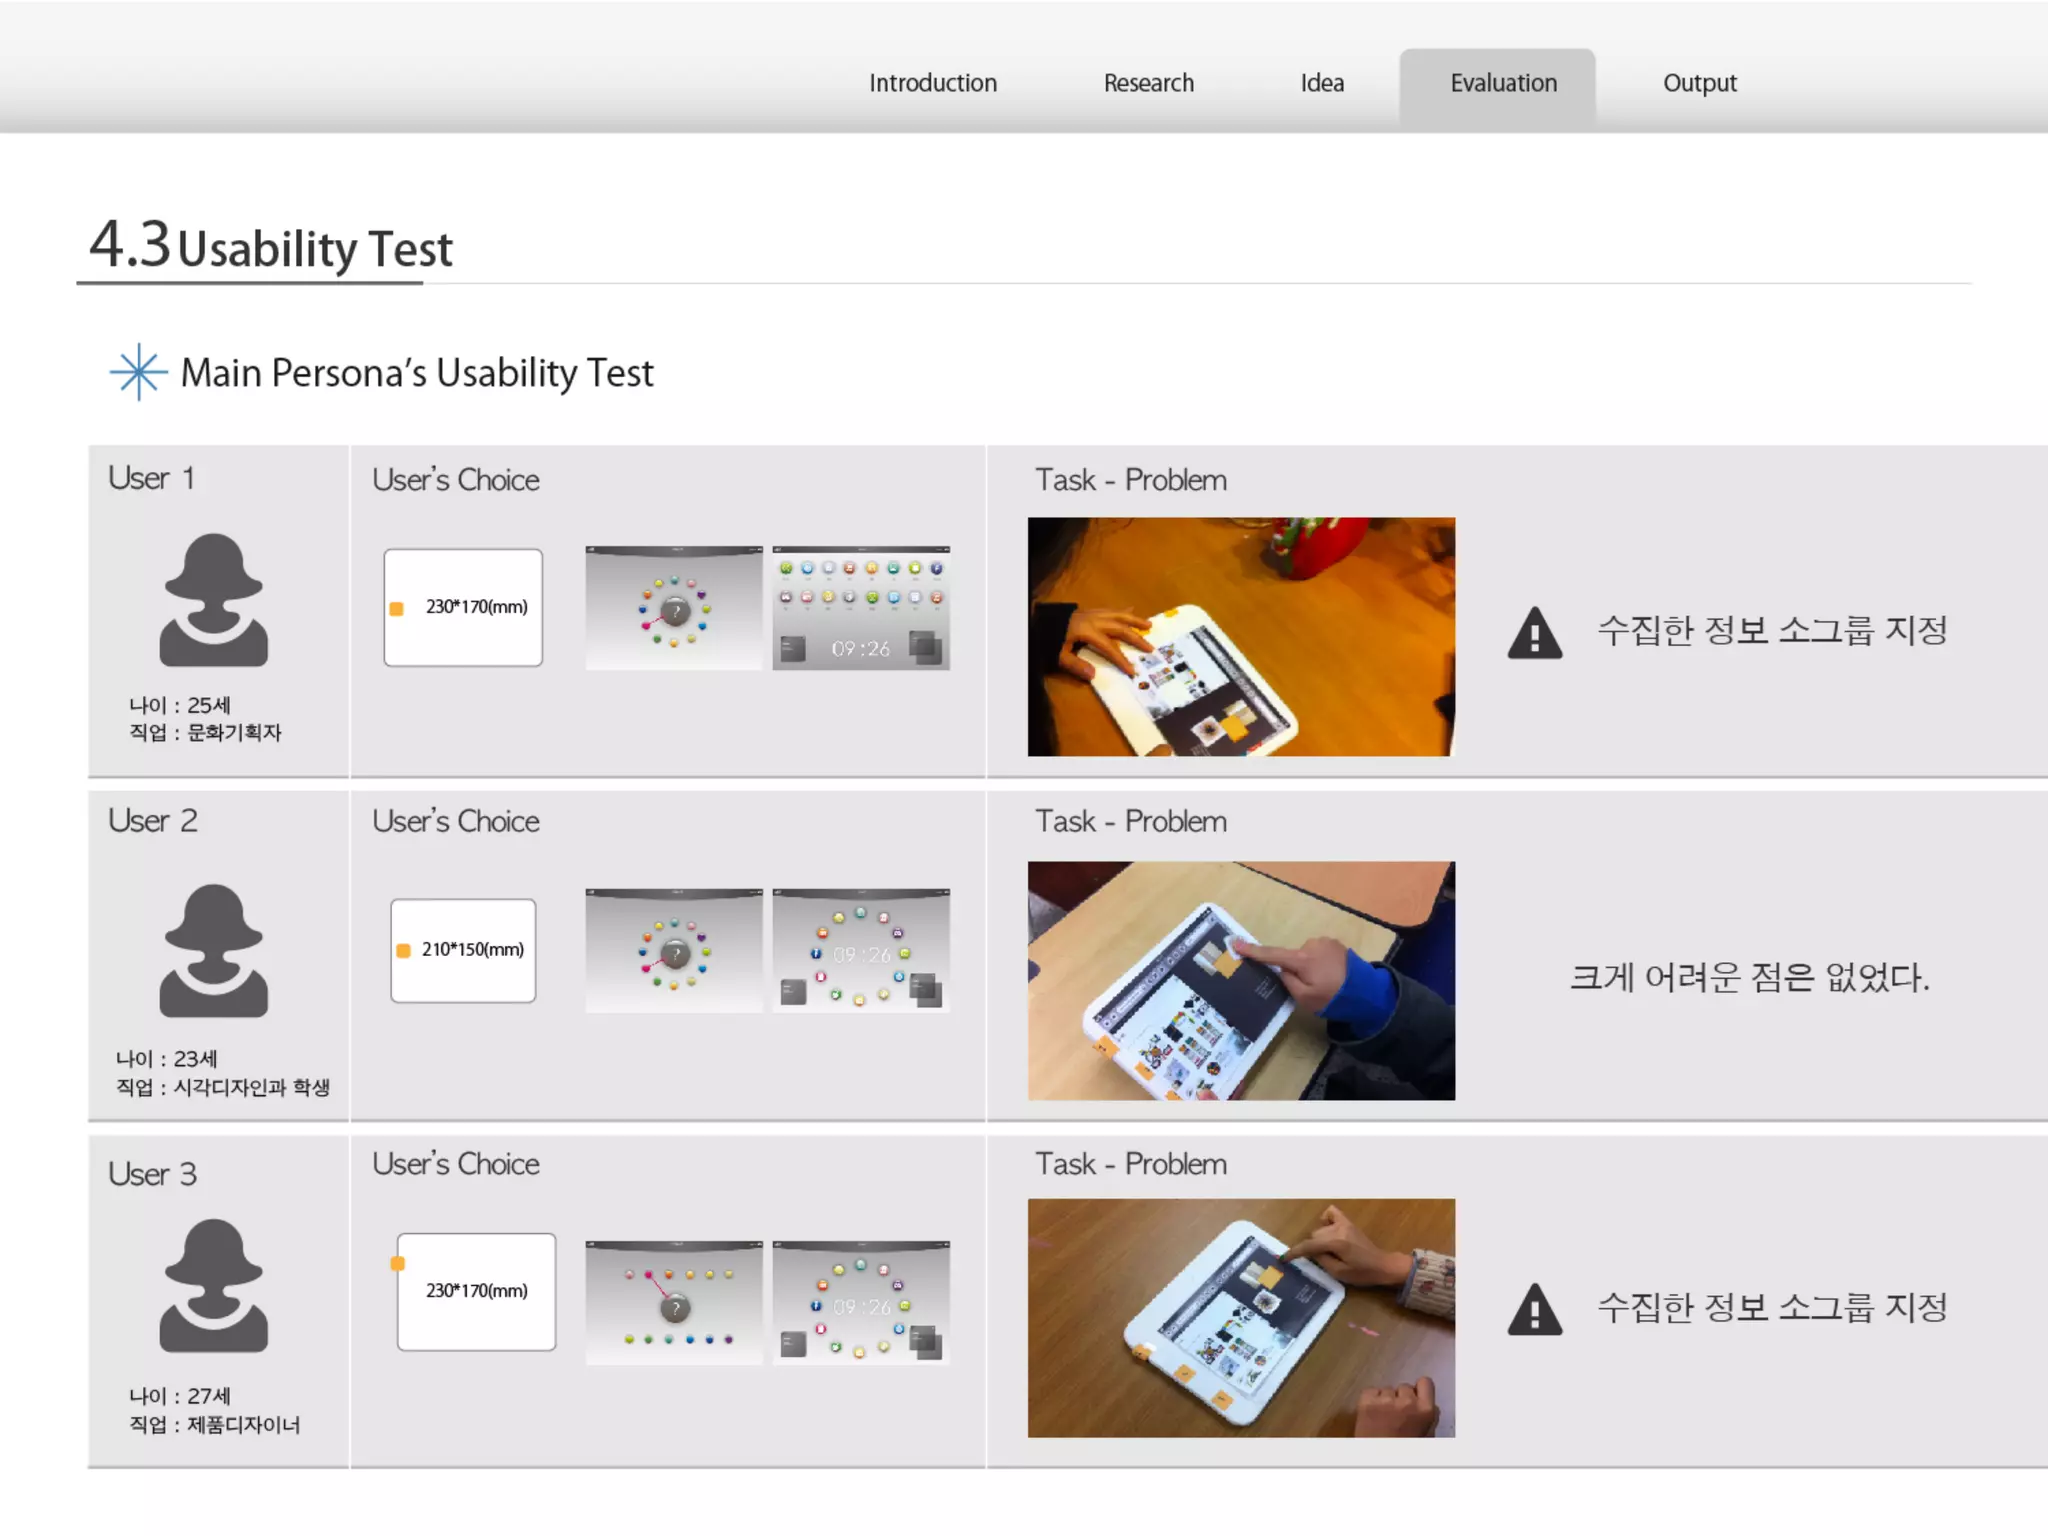Select User 1's 230*170(mm) size card
2048x1536 pixels.
[x=463, y=607]
